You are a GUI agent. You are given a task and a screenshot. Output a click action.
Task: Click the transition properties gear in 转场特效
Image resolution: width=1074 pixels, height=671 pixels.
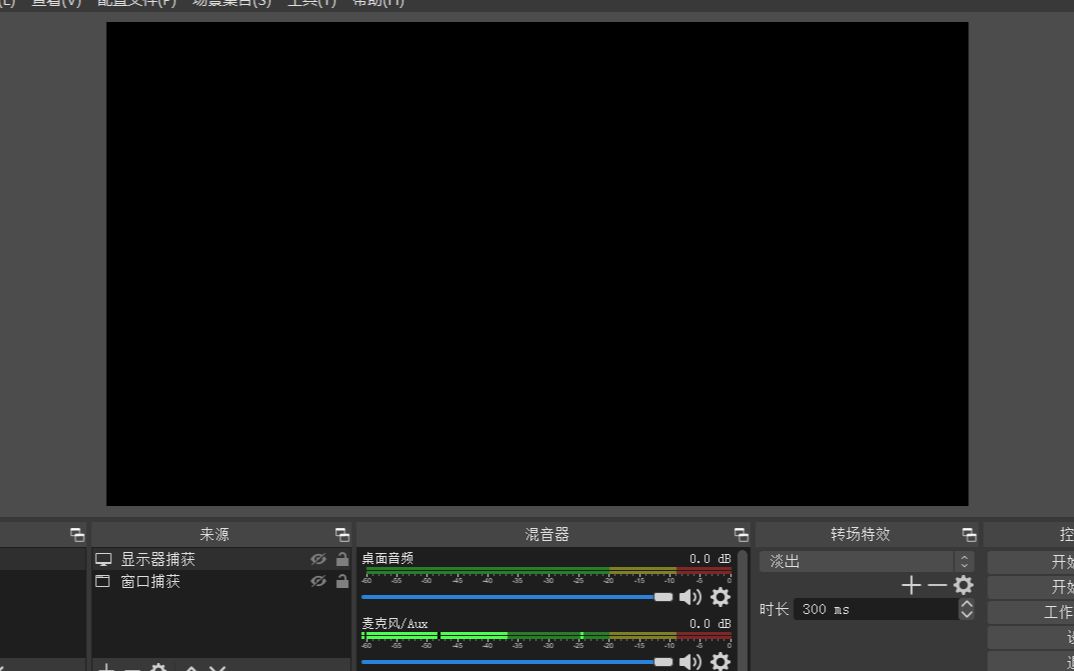point(961,585)
